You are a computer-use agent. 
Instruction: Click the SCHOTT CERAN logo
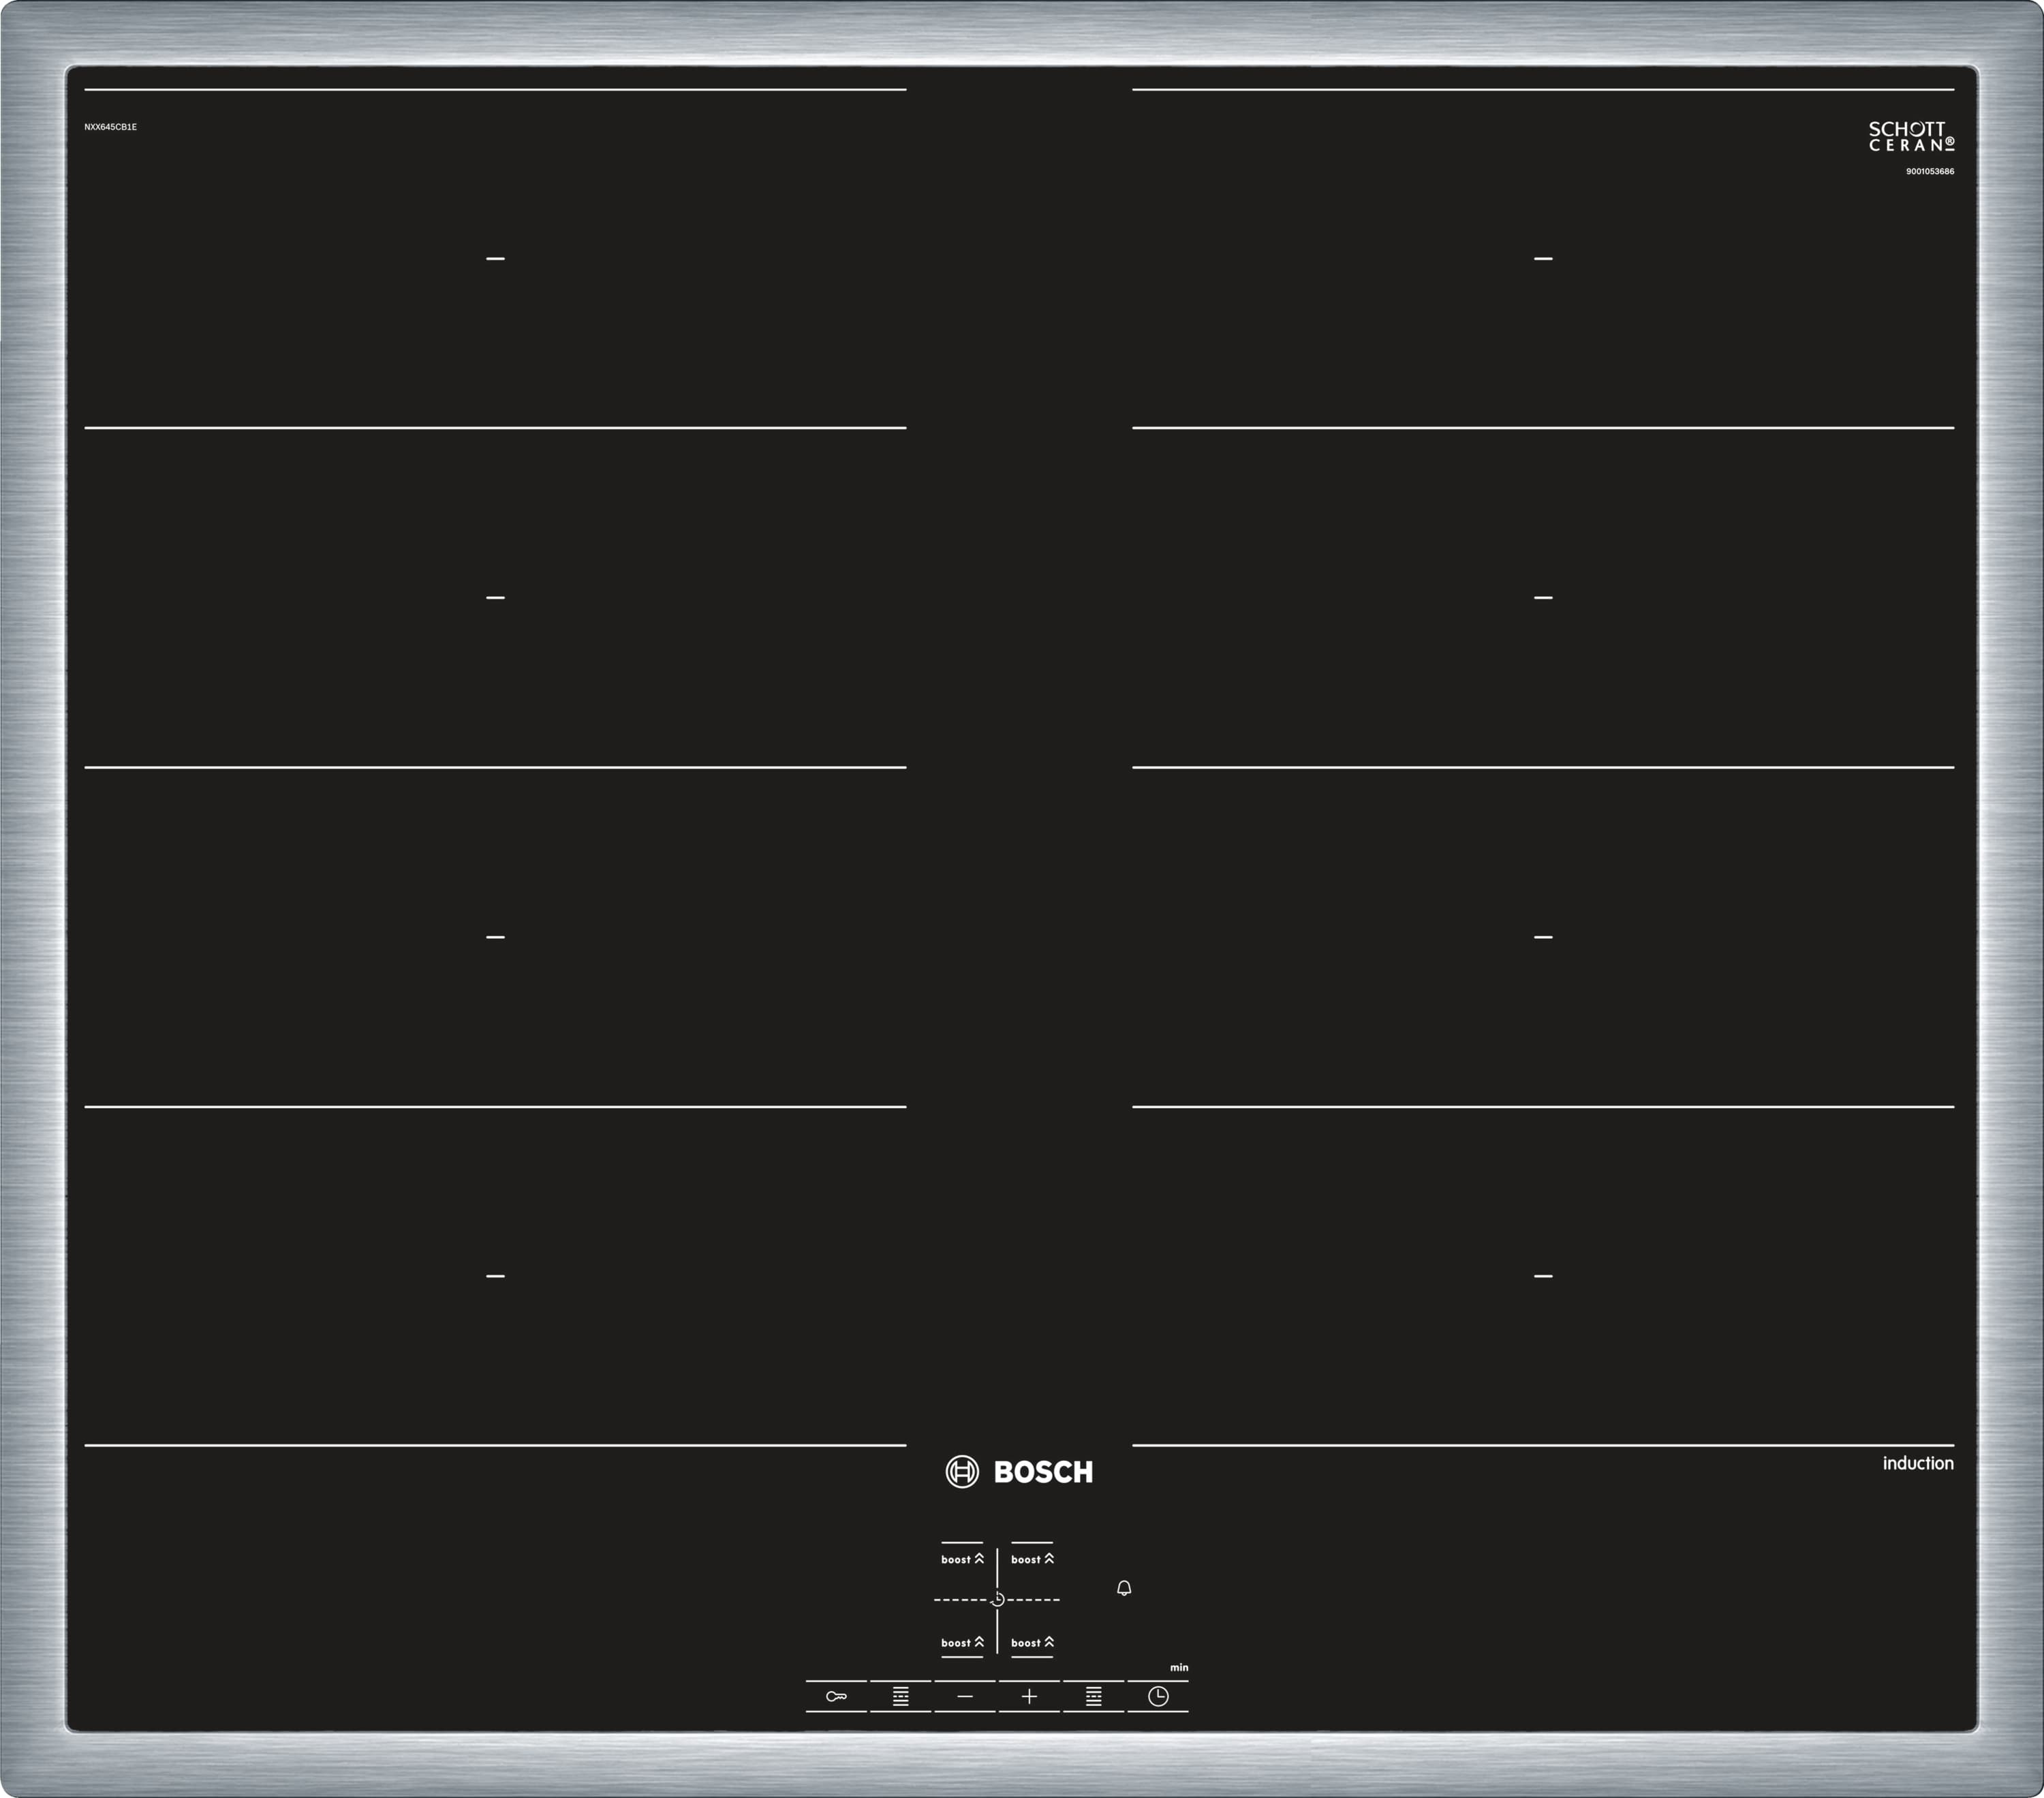pos(1911,136)
